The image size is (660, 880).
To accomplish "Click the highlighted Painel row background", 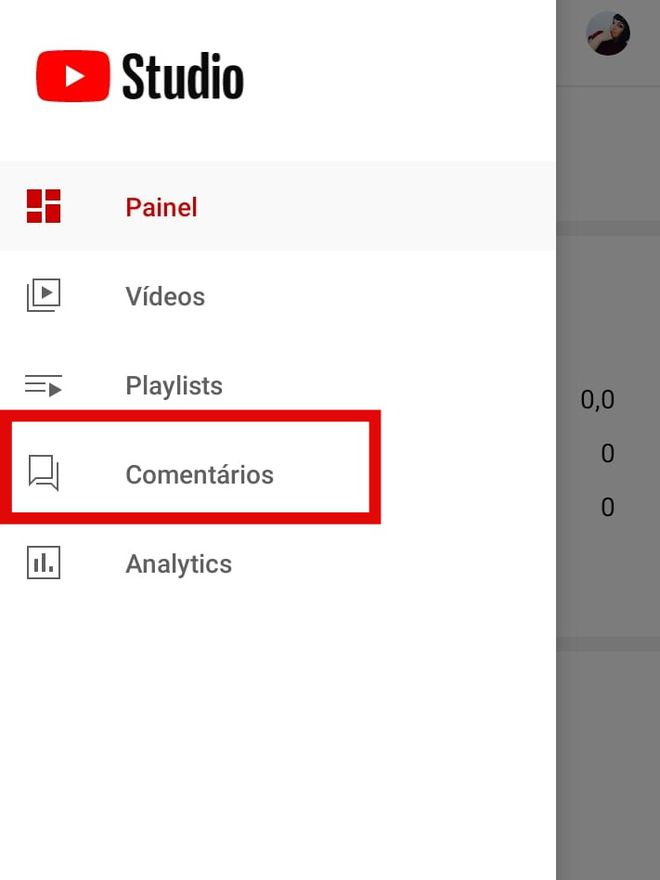I will (x=278, y=206).
